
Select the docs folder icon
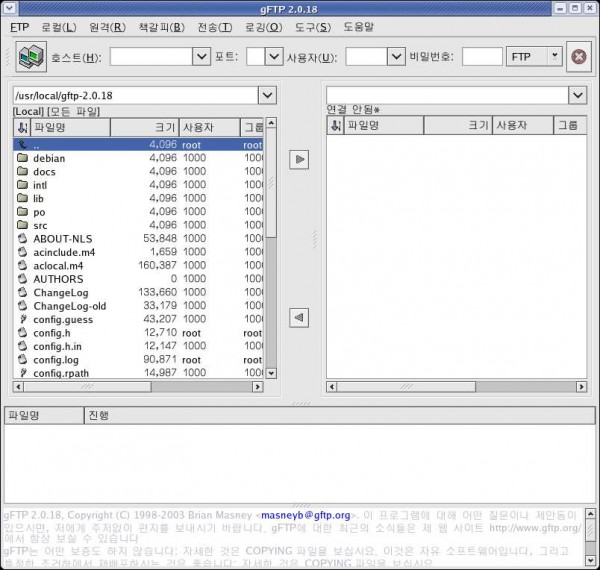[23, 171]
